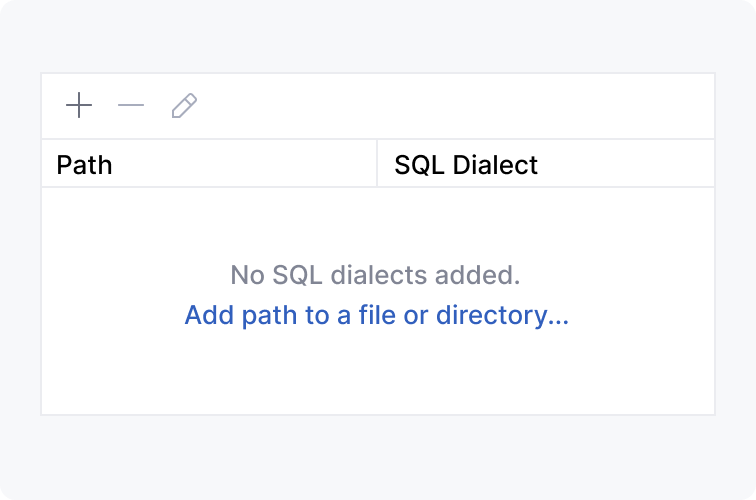
Task: Click empty table area below the link
Action: (x=377, y=375)
